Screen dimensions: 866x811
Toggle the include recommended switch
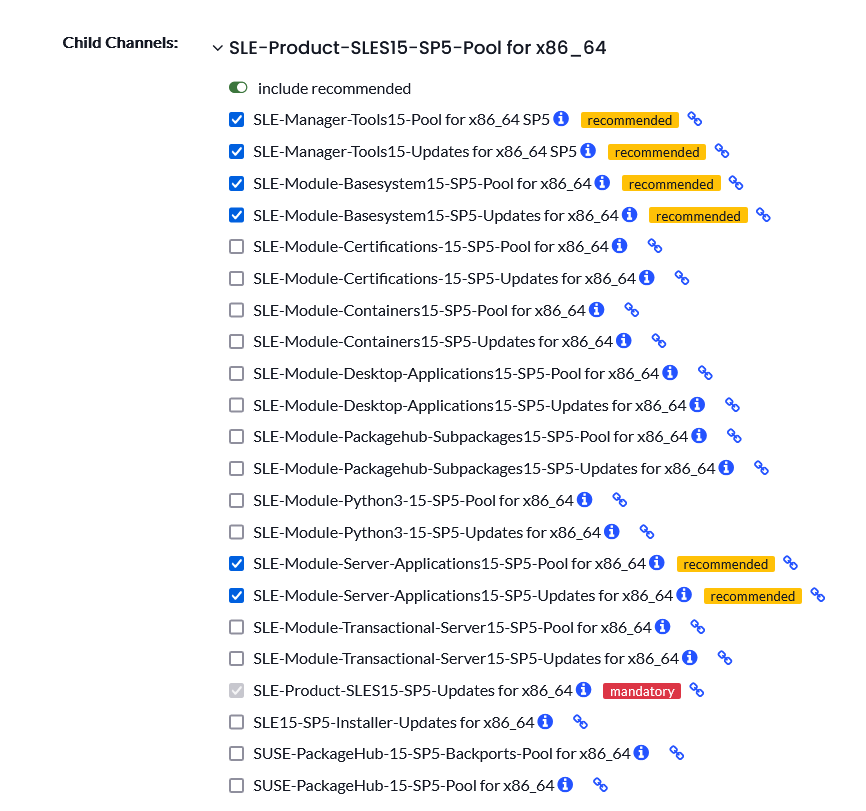(x=238, y=88)
